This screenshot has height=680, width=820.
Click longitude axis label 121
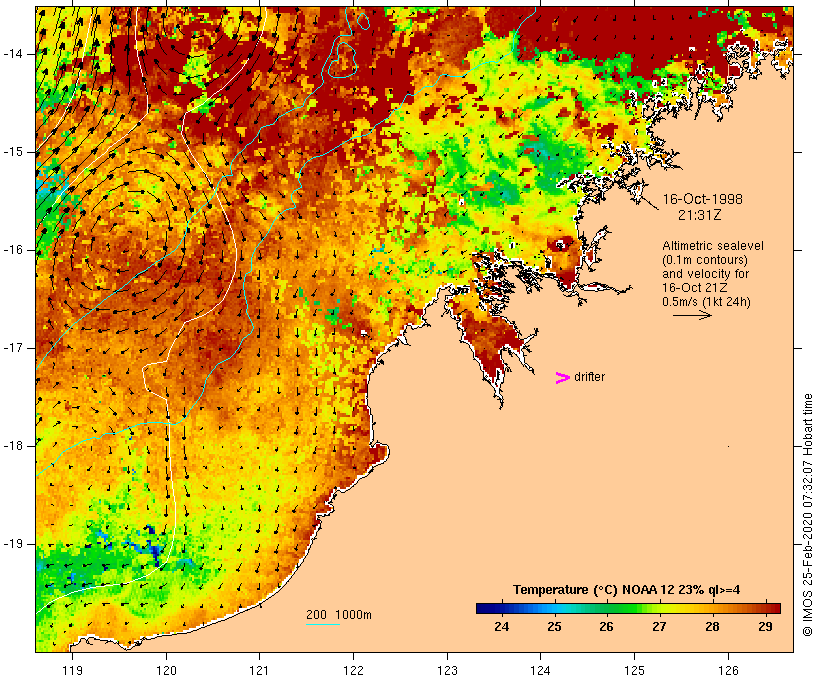(259, 671)
